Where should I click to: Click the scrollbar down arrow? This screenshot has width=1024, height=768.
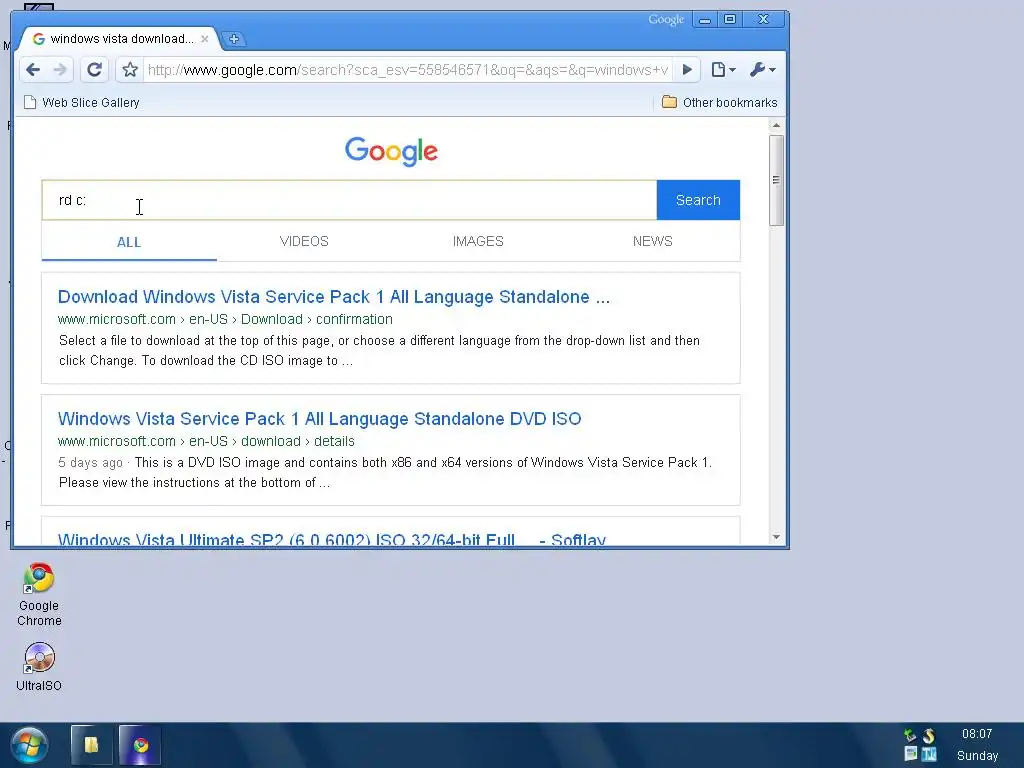(776, 537)
